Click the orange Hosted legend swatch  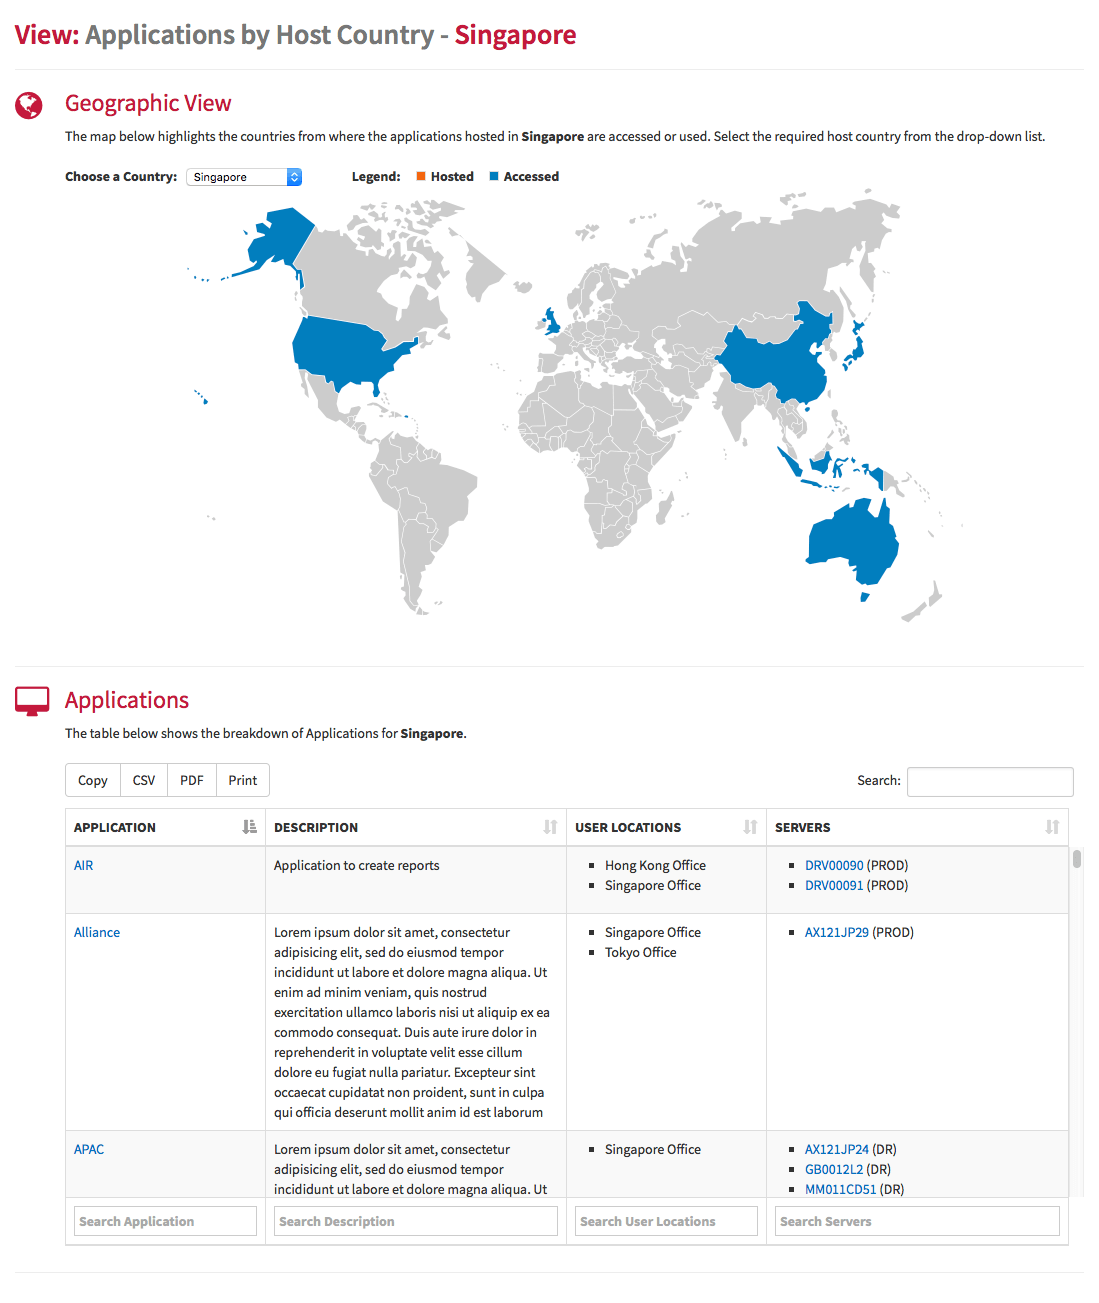[421, 176]
